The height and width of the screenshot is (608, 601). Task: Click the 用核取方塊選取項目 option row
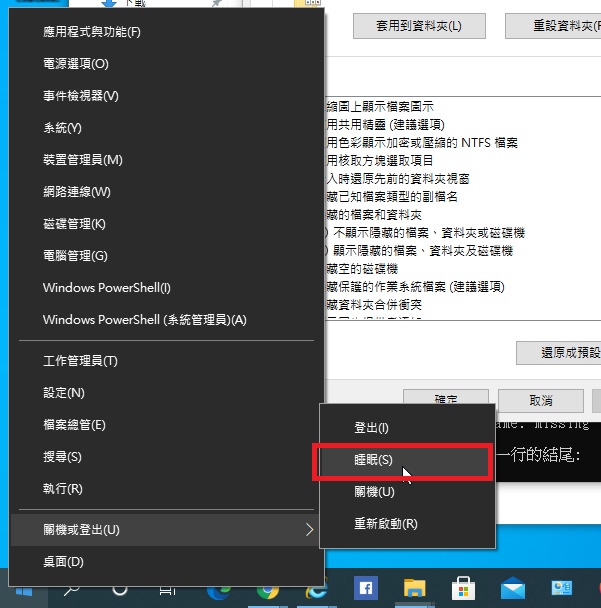380,161
